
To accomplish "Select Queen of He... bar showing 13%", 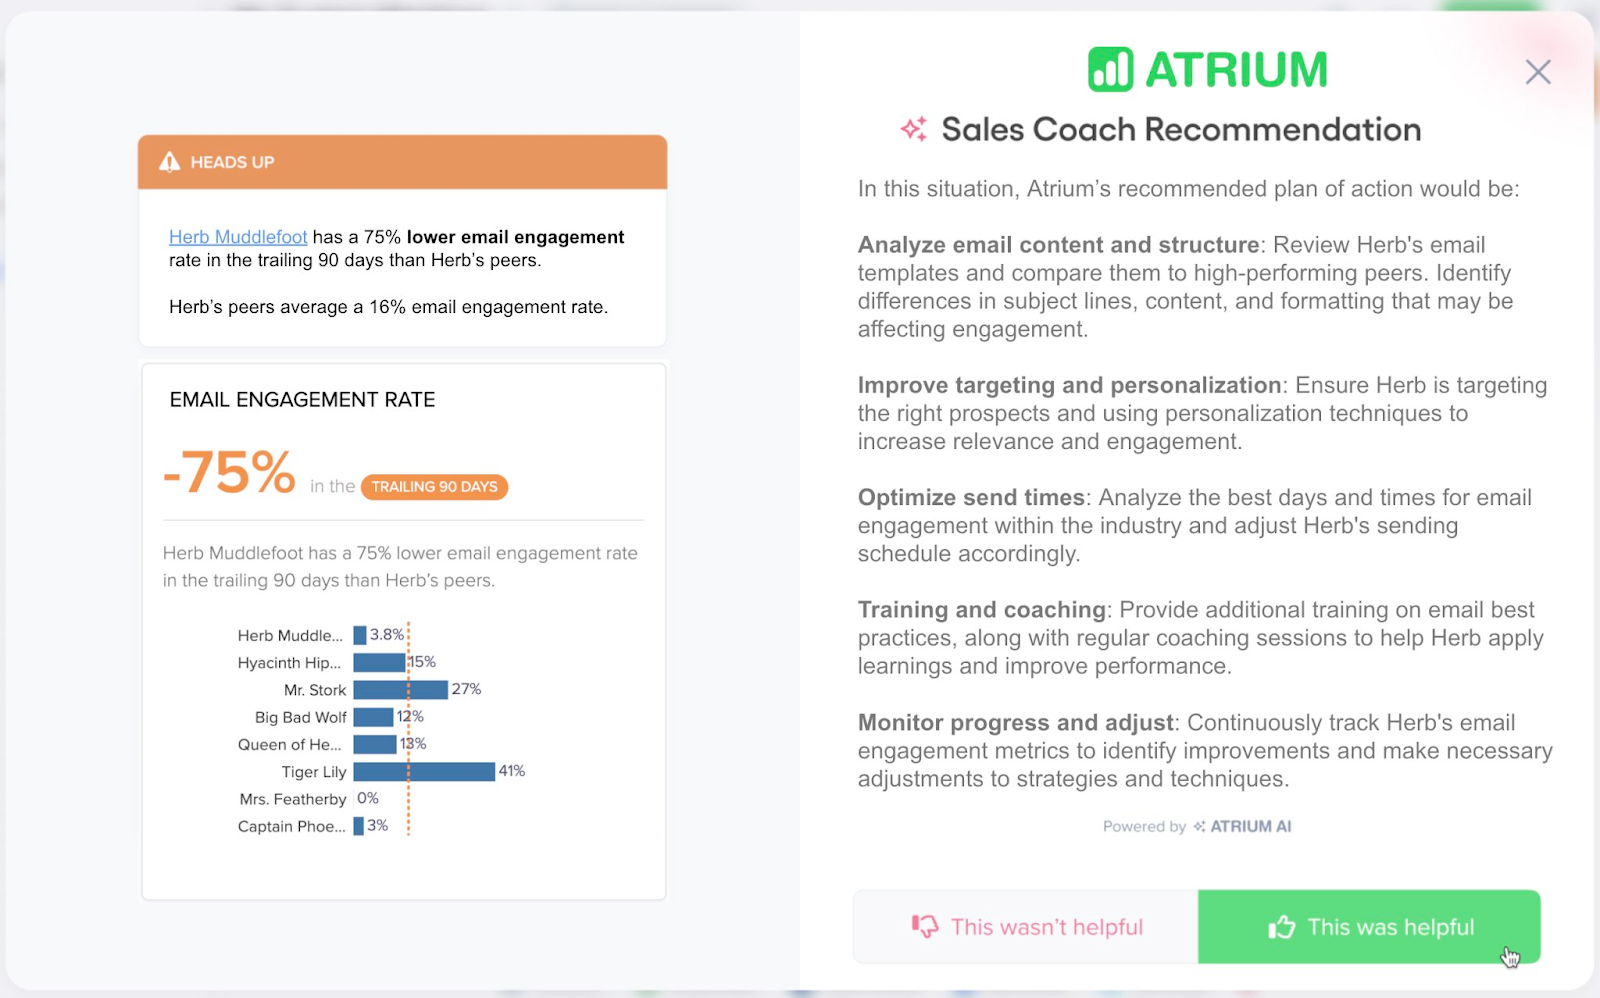I will 375,744.
